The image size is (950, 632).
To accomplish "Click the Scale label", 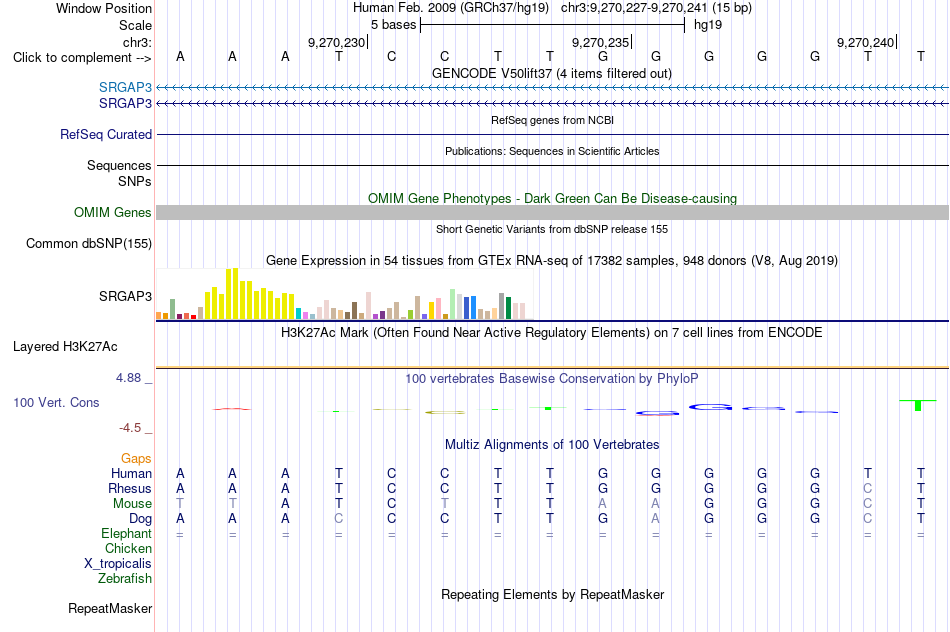I will point(136,25).
